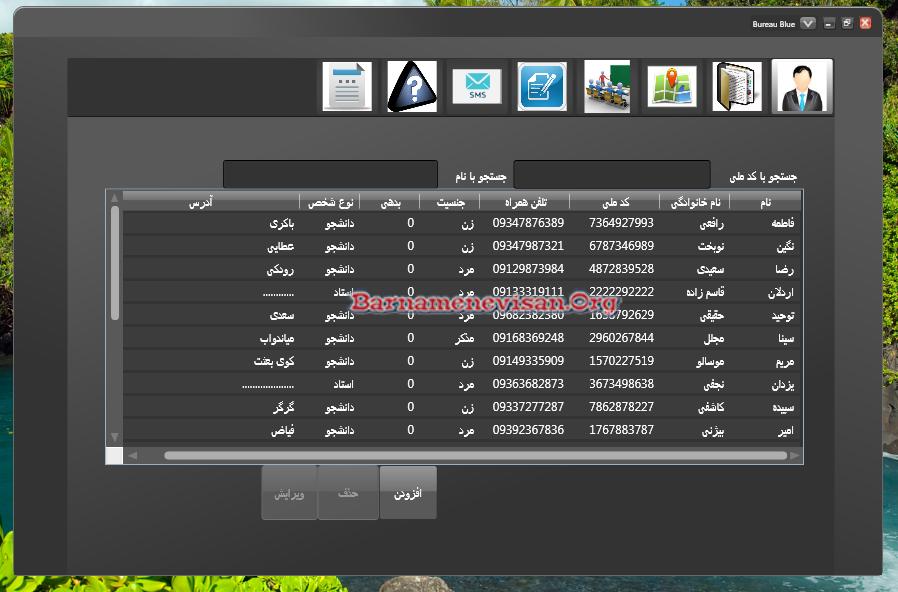Open the classroom with students icon
Screen dimensions: 898x592
point(607,86)
